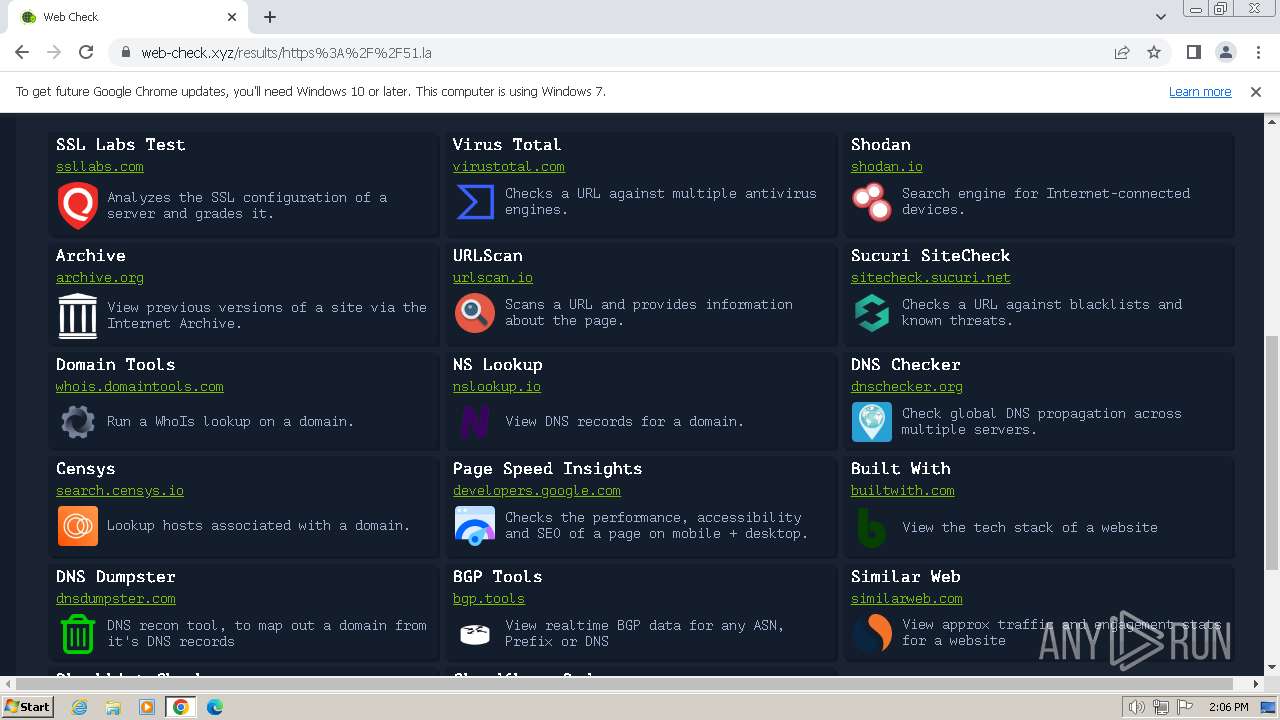The width and height of the screenshot is (1280, 720).
Task: Expand the tab search dropdown arrow
Action: tap(1161, 17)
